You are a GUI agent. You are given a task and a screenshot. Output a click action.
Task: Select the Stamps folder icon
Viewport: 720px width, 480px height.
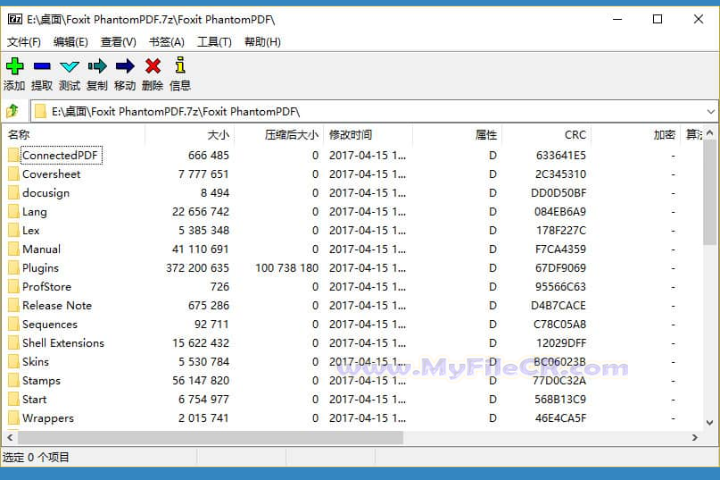pos(14,381)
